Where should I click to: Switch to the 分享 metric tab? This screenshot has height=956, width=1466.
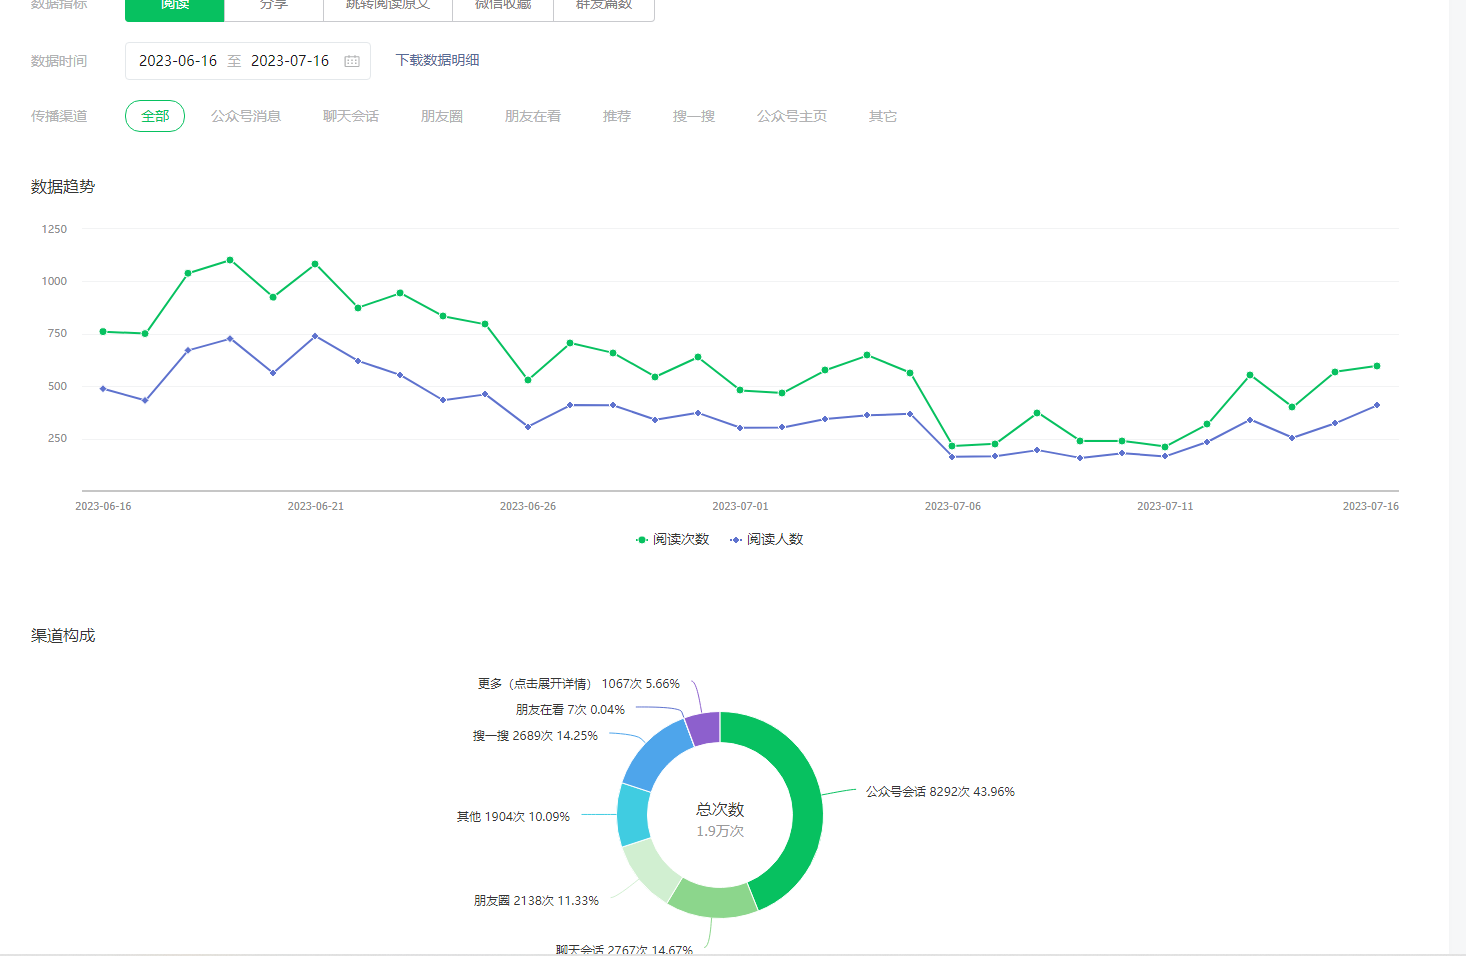pos(273,6)
